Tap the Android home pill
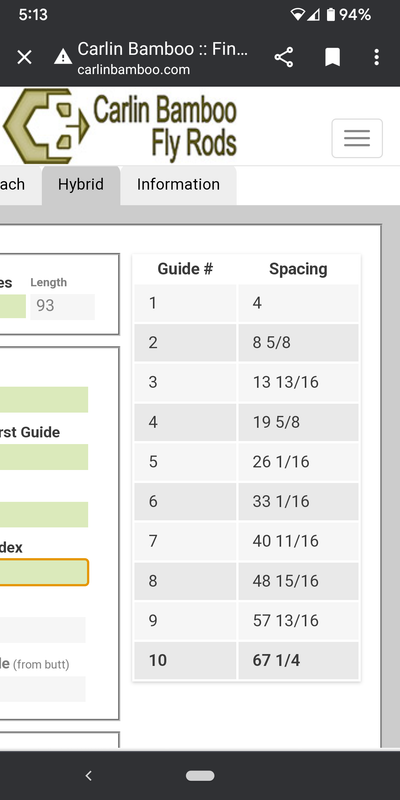Viewport: 400px width, 800px height. tap(200, 776)
